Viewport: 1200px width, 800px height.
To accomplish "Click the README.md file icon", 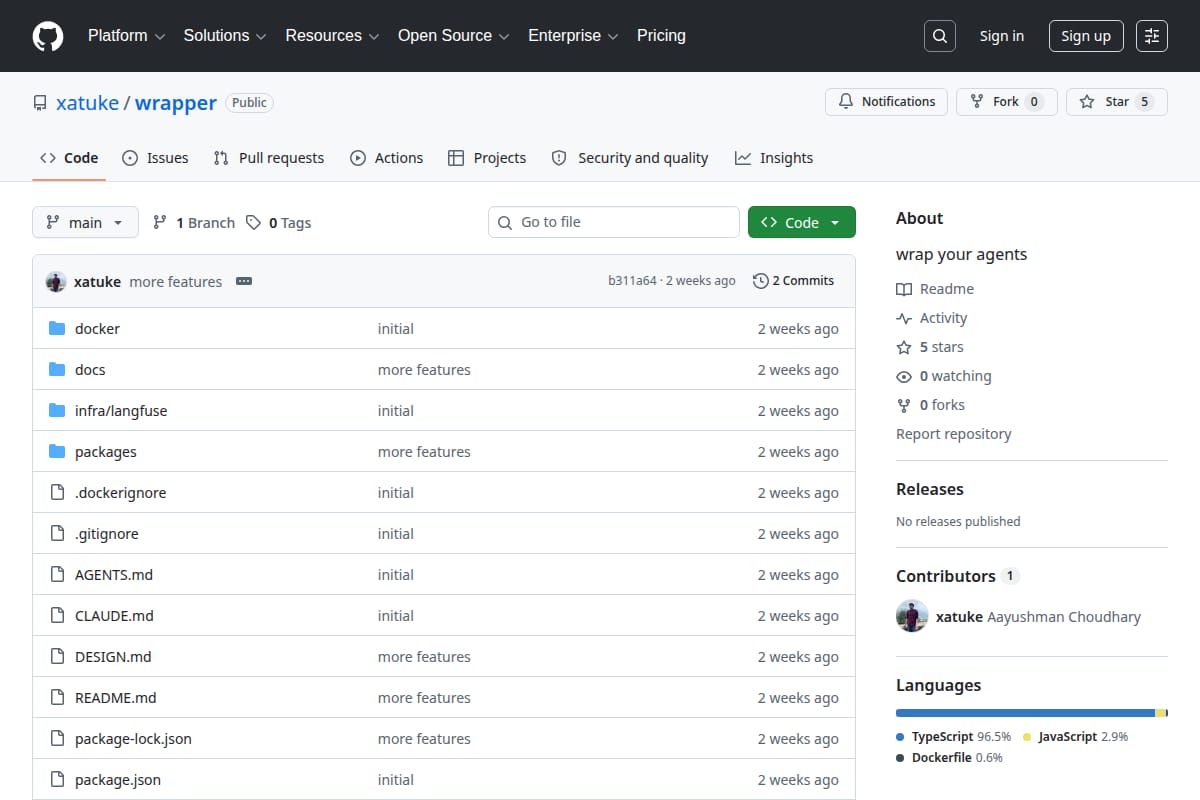I will tap(57, 698).
